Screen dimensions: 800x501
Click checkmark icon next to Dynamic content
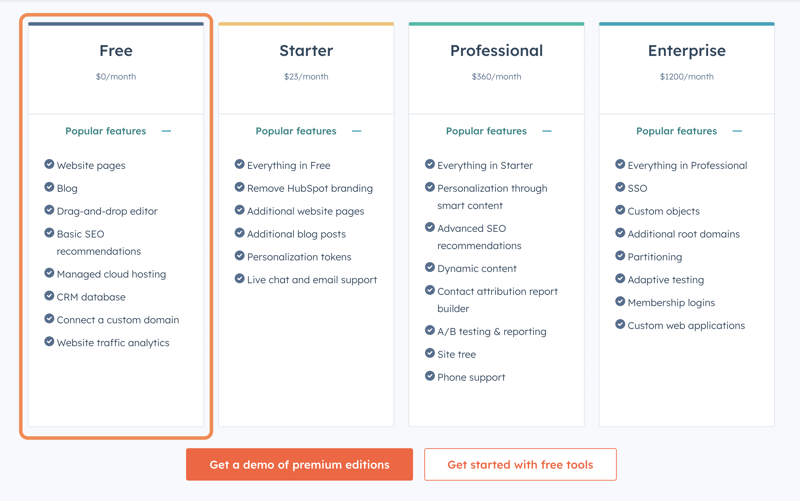tap(430, 267)
